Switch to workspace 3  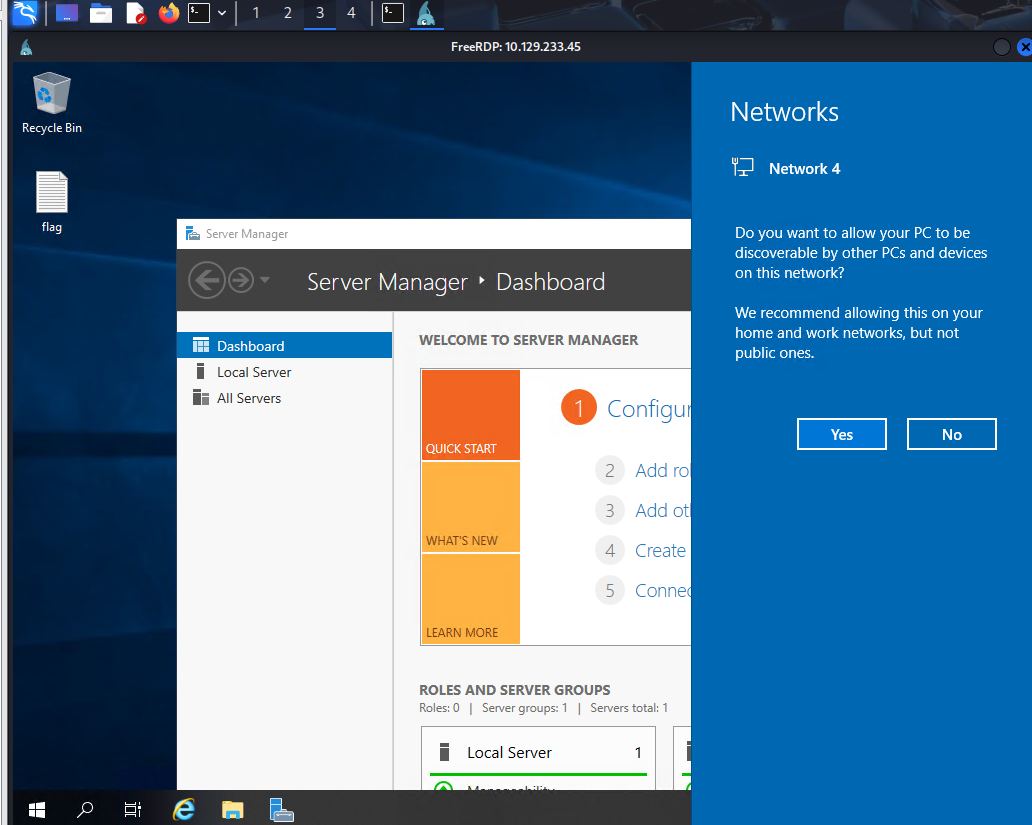coord(320,13)
